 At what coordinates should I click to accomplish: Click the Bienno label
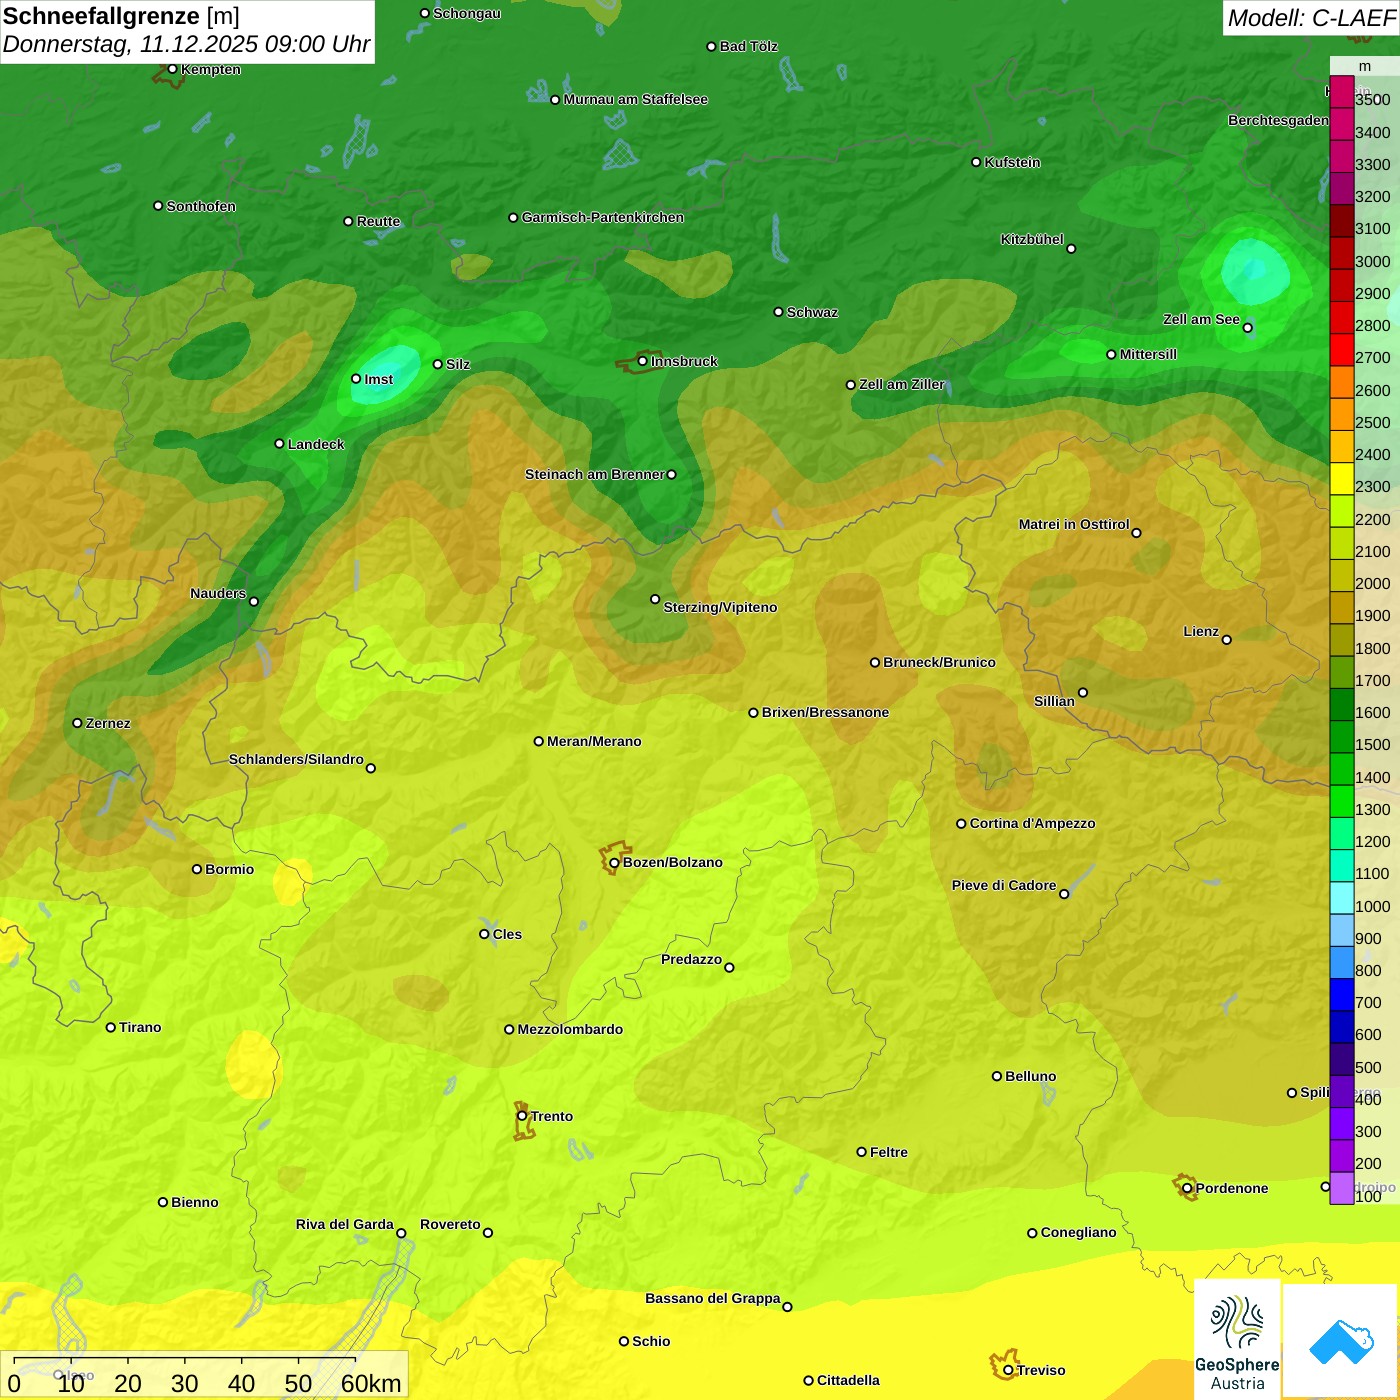[195, 1202]
